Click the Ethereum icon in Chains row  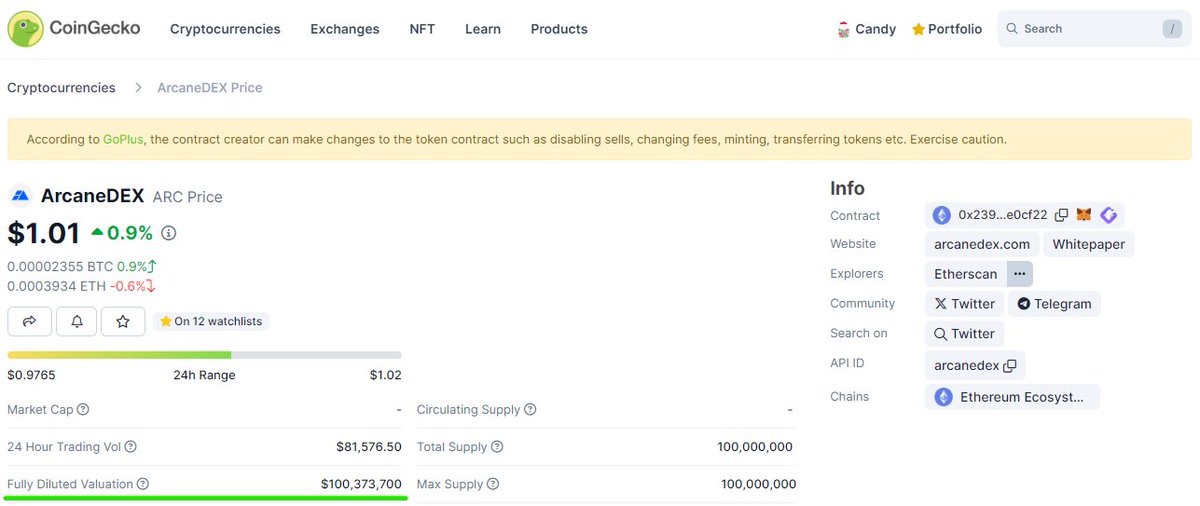[943, 397]
